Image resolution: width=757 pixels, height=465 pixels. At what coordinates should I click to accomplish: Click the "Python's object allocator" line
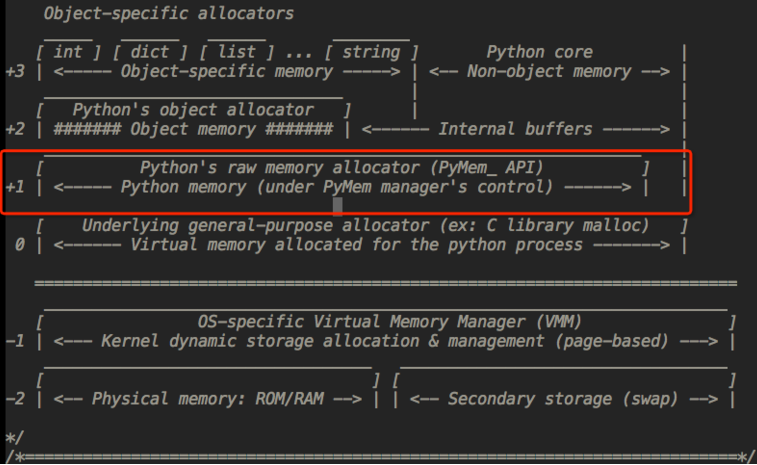[193, 110]
